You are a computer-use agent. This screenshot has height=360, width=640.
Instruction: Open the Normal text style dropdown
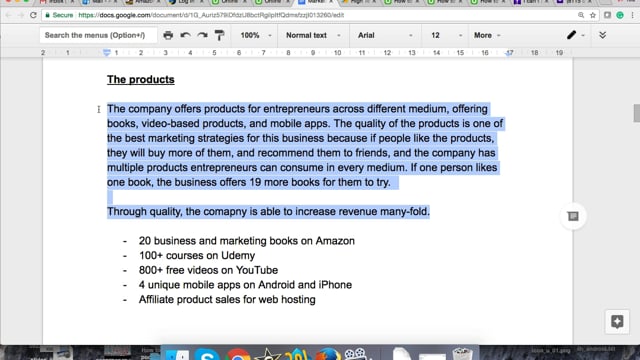(313, 35)
